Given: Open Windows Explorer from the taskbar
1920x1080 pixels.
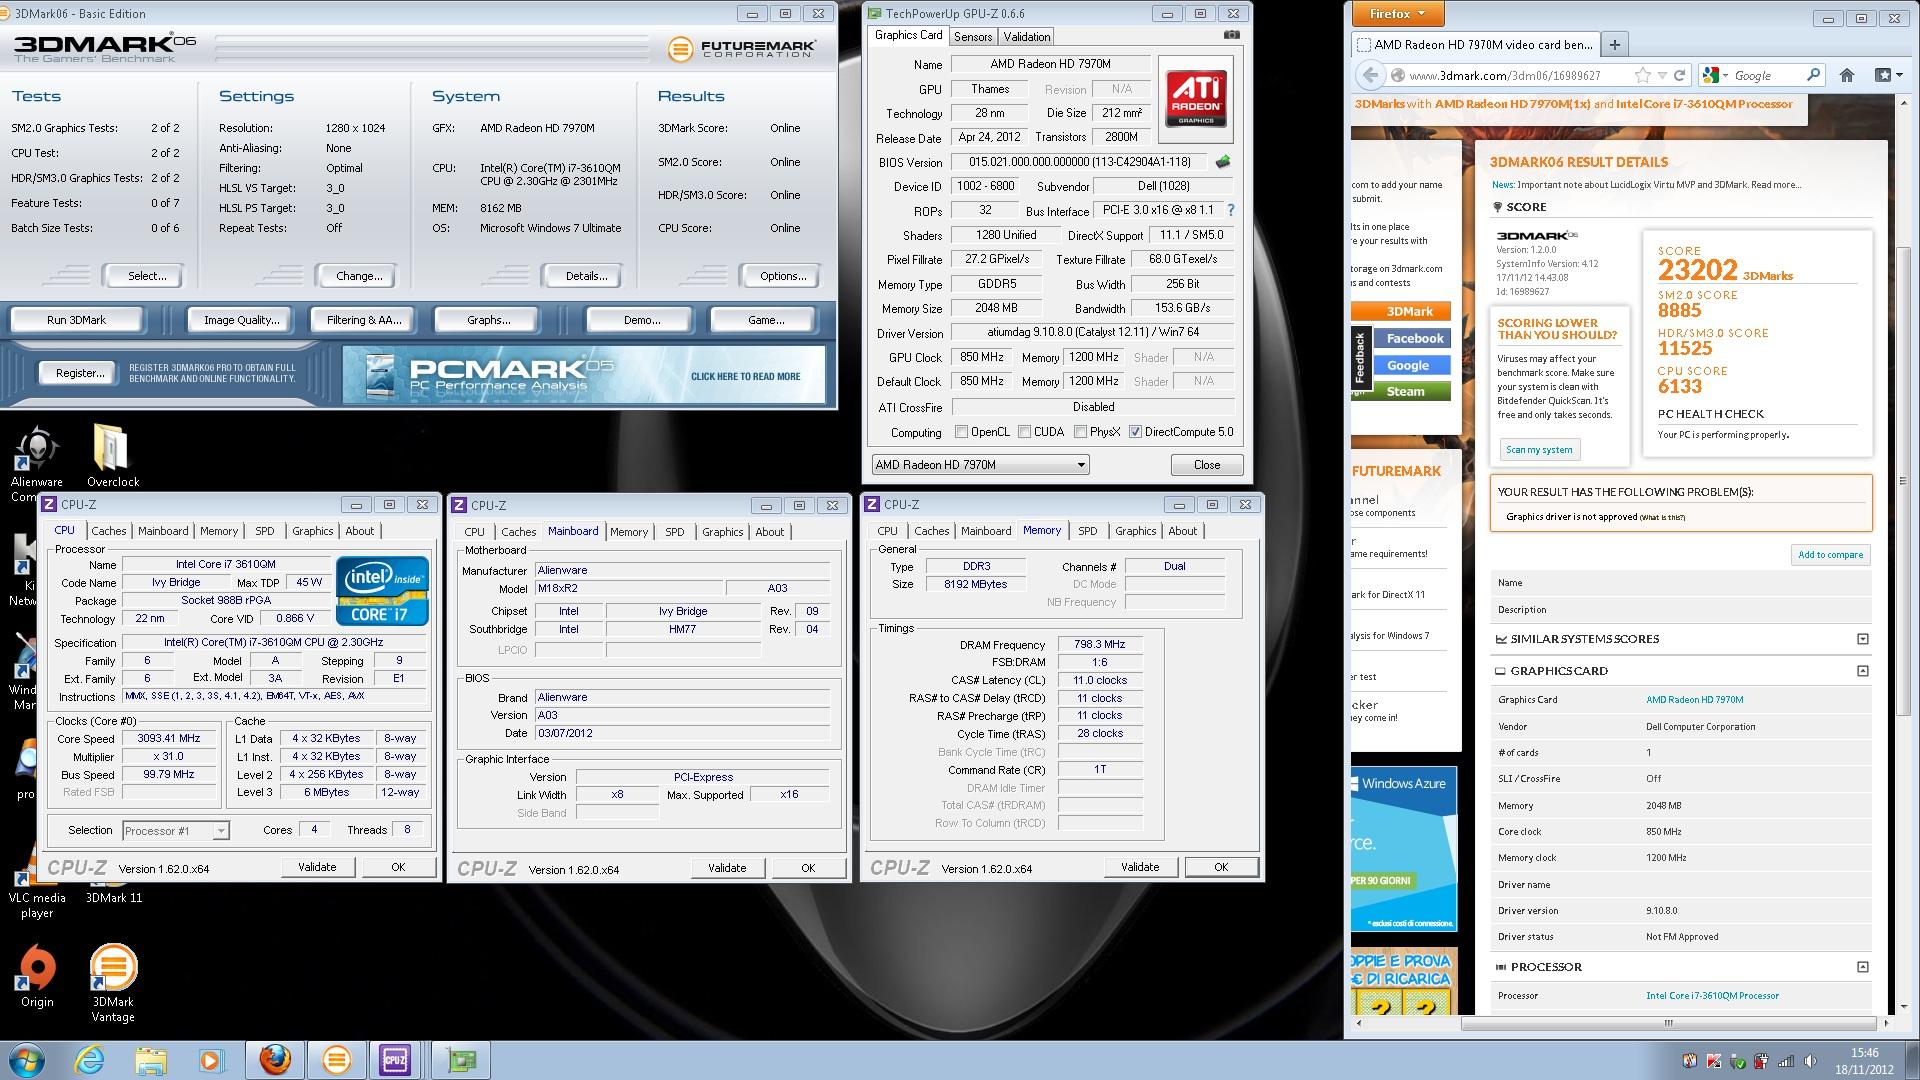Looking at the screenshot, I should coord(151,1060).
